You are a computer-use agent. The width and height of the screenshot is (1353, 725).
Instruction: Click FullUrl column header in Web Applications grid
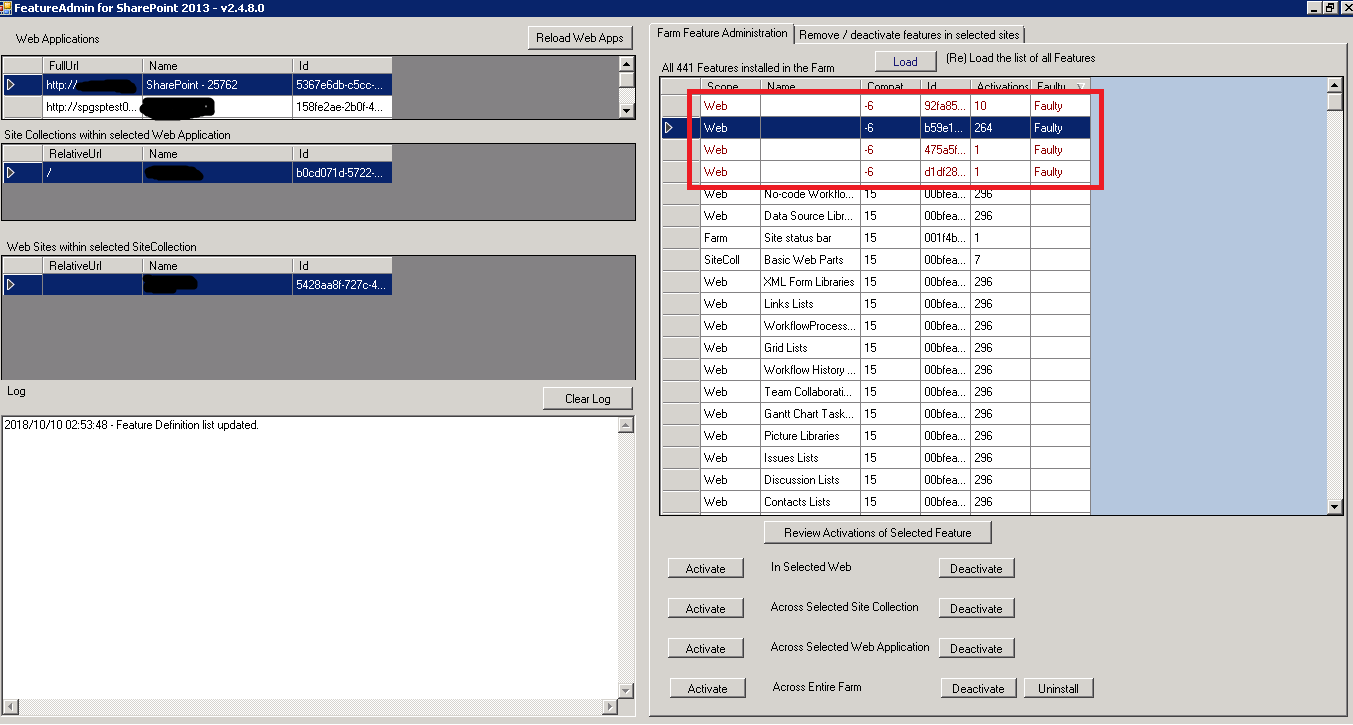pyautogui.click(x=92, y=65)
